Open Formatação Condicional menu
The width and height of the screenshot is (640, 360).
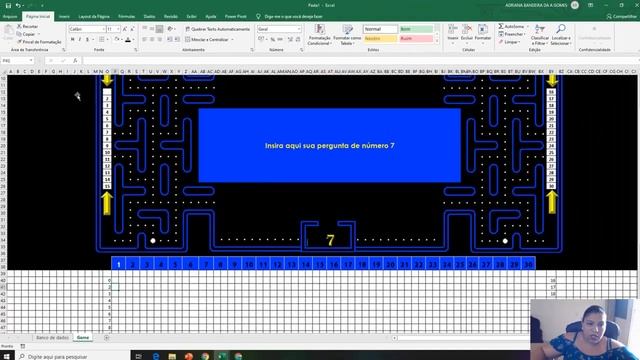(319, 34)
